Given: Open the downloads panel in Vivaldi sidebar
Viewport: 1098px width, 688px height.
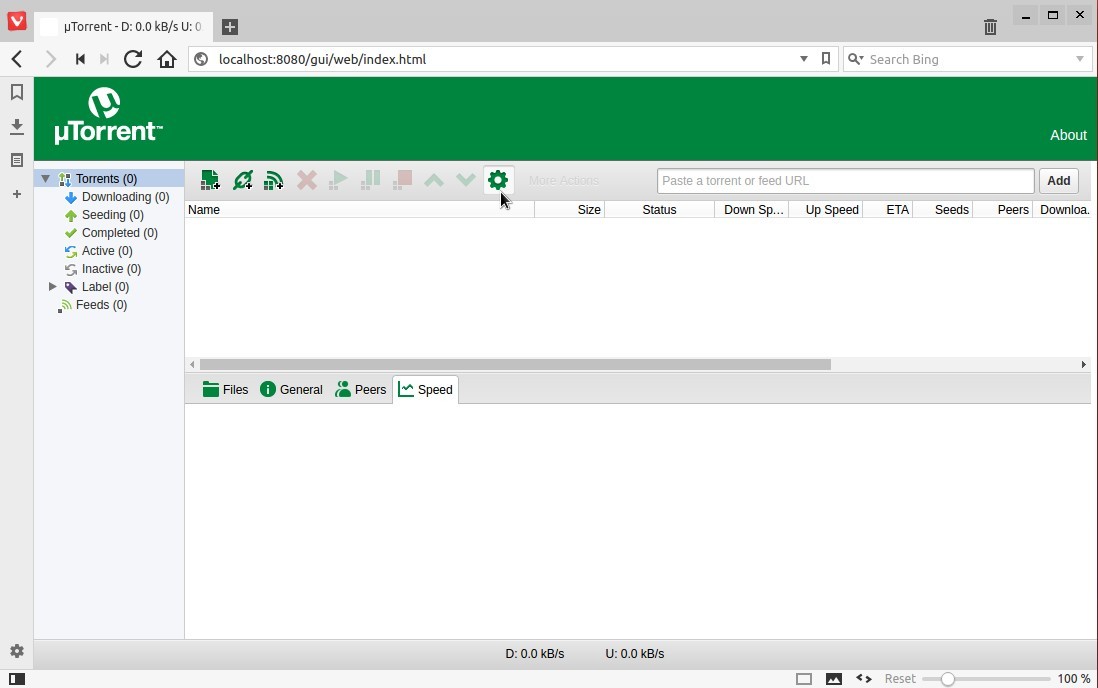Looking at the screenshot, I should tap(16, 126).
